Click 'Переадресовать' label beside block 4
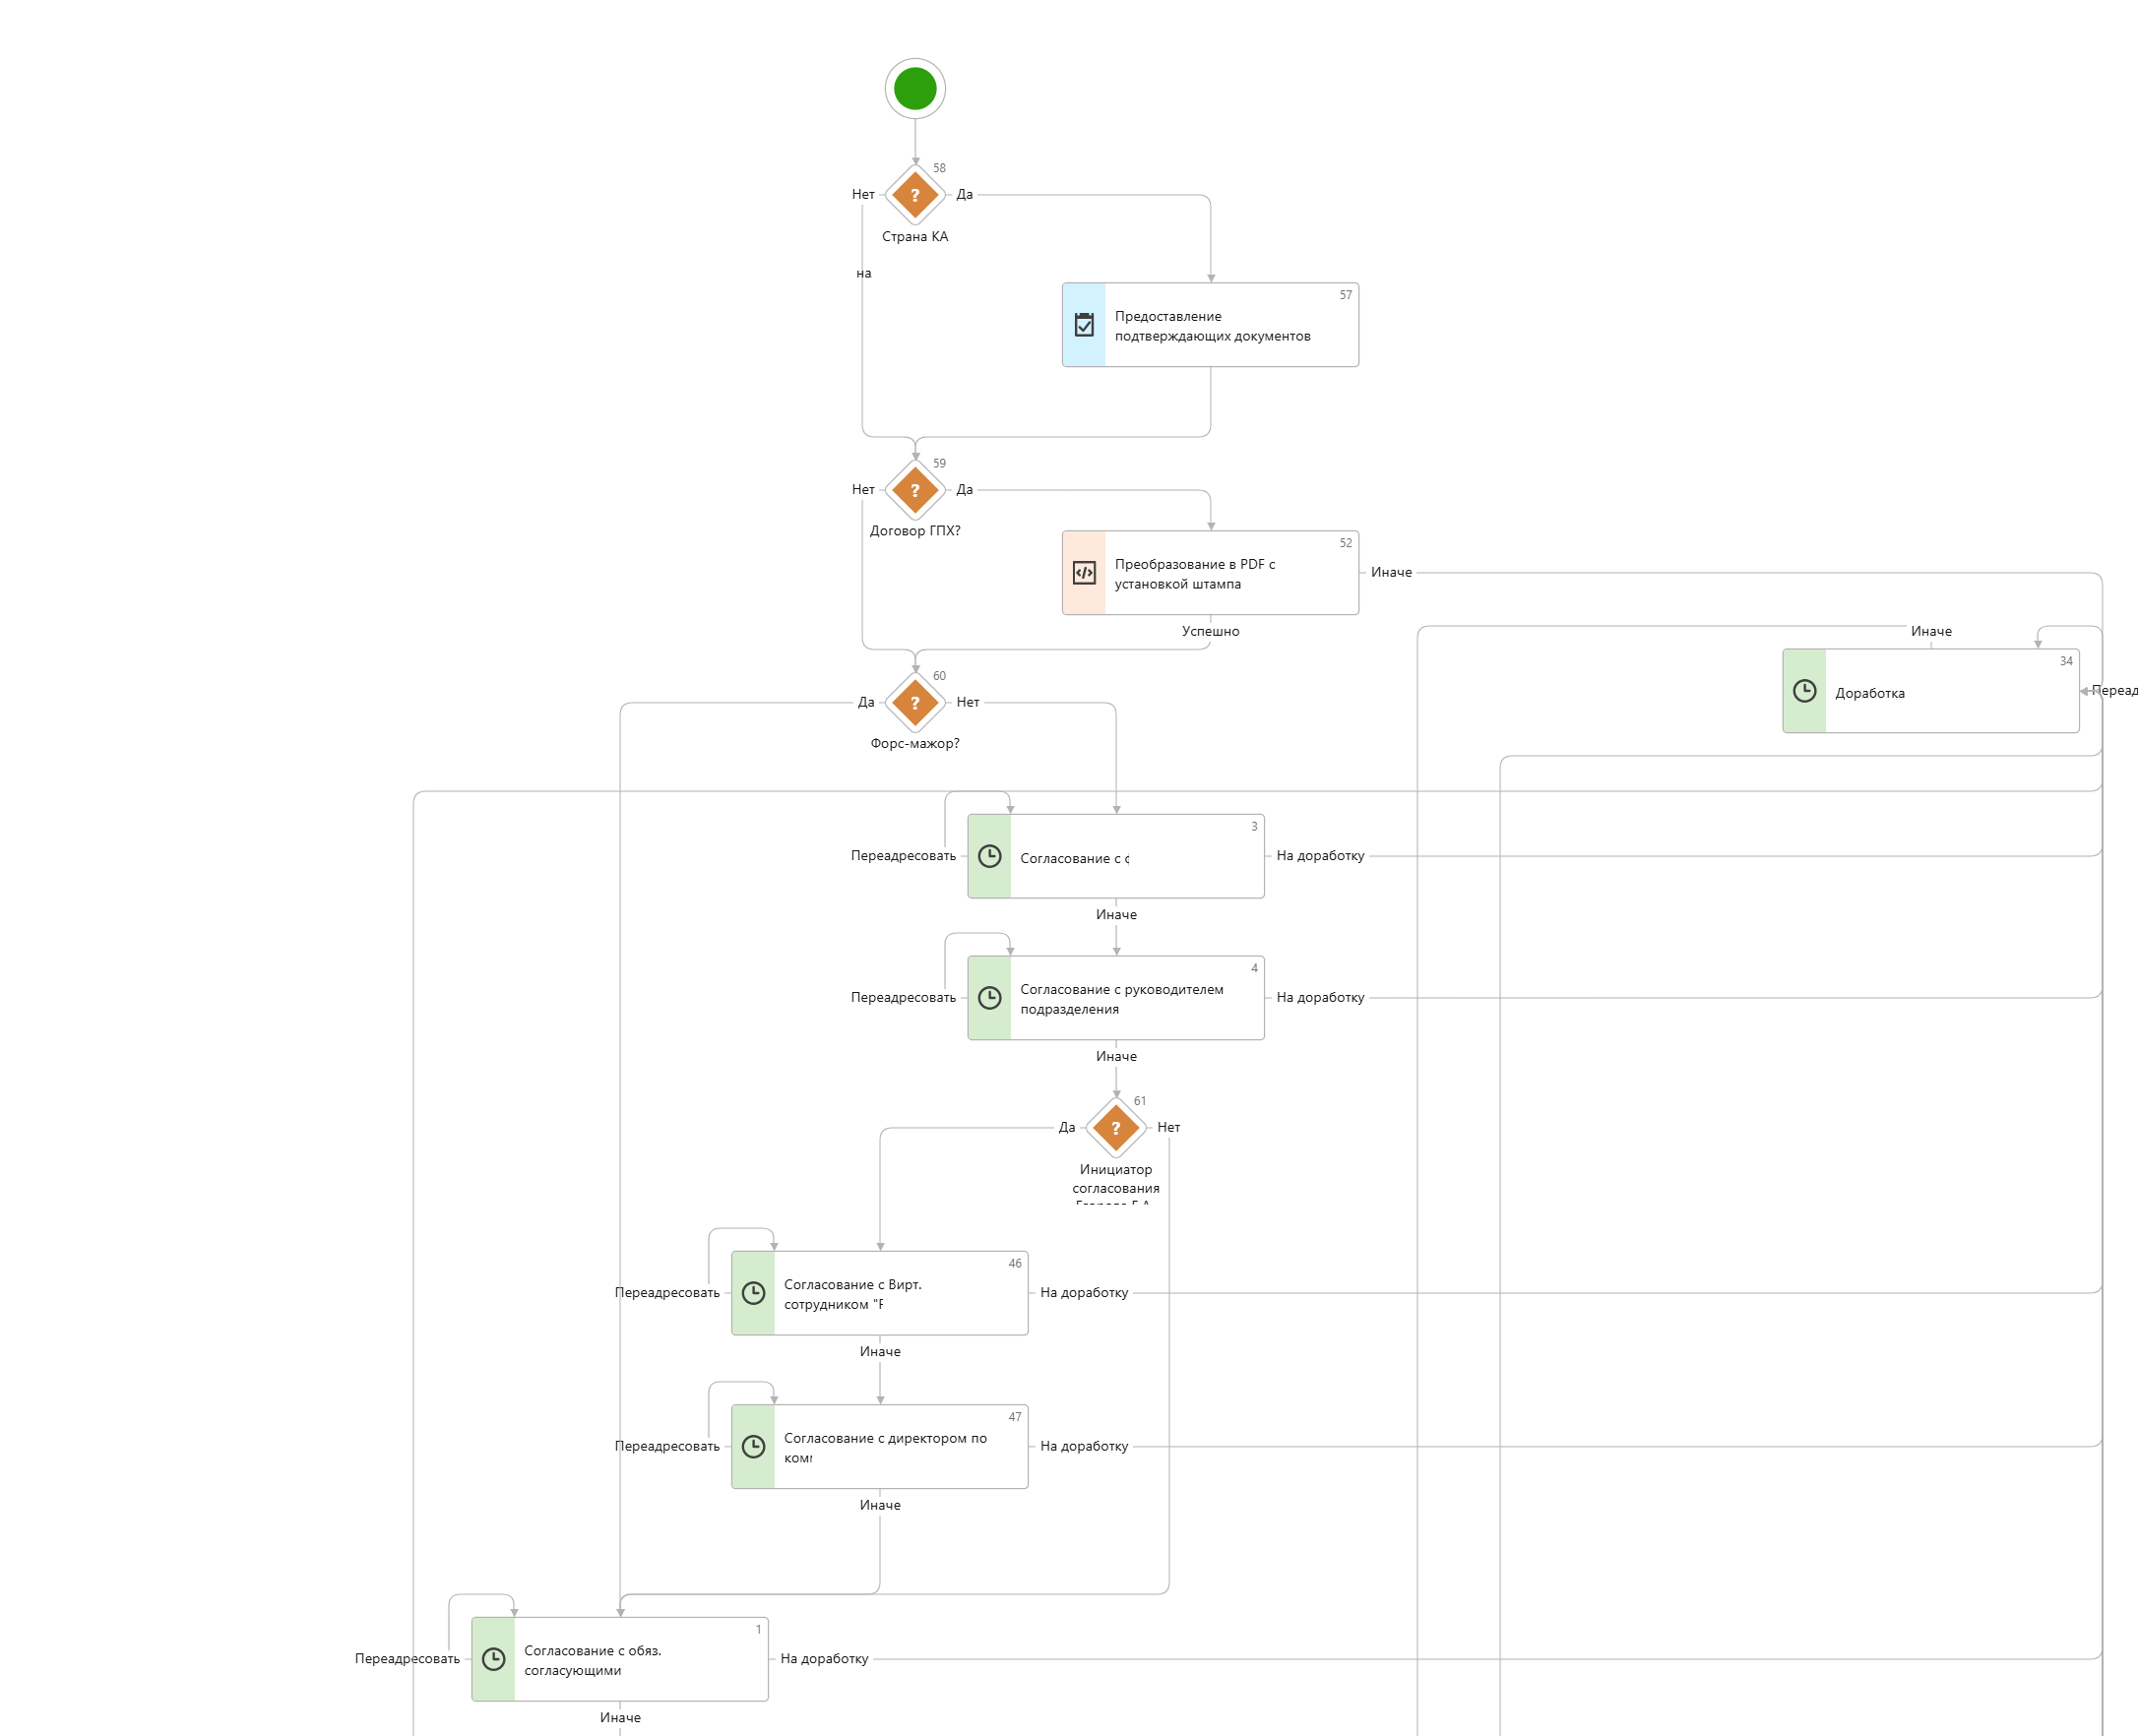The height and width of the screenshot is (1736, 2138). click(903, 998)
